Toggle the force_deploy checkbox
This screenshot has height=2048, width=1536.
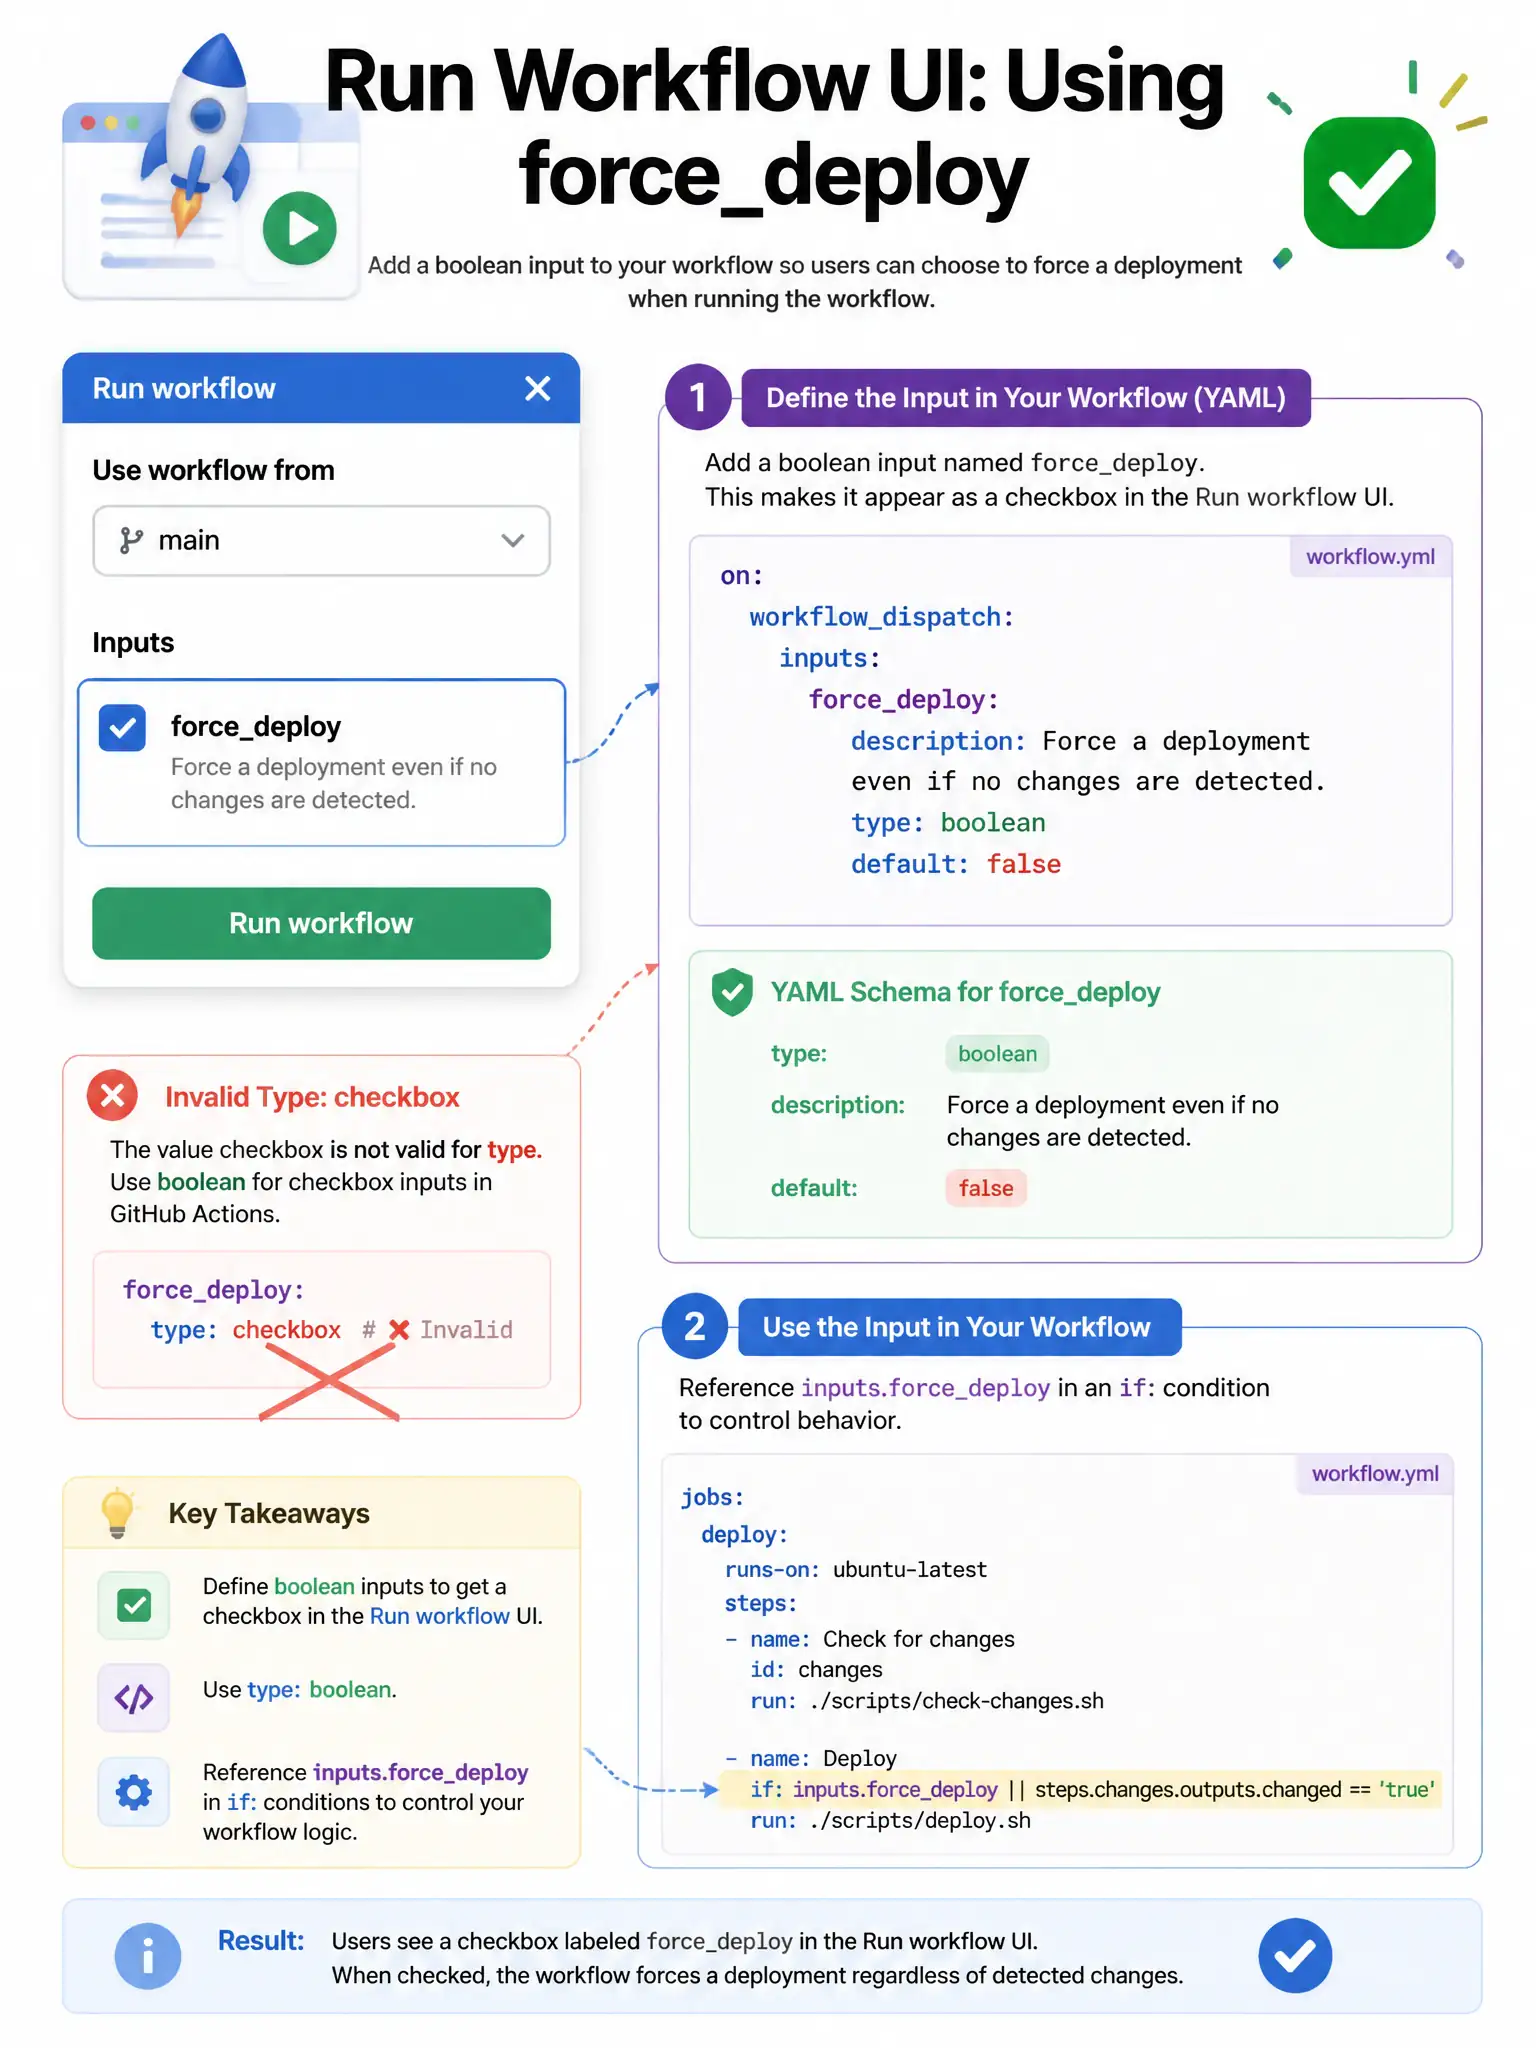[x=122, y=728]
